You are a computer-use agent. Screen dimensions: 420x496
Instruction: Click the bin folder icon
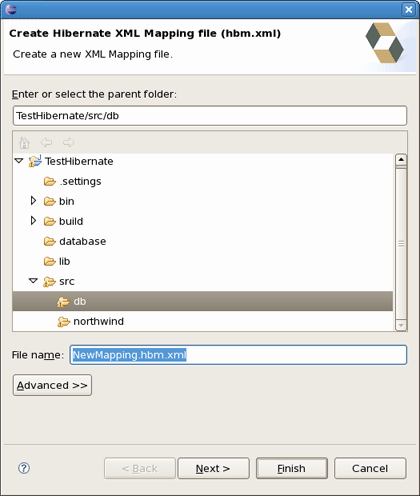50,201
